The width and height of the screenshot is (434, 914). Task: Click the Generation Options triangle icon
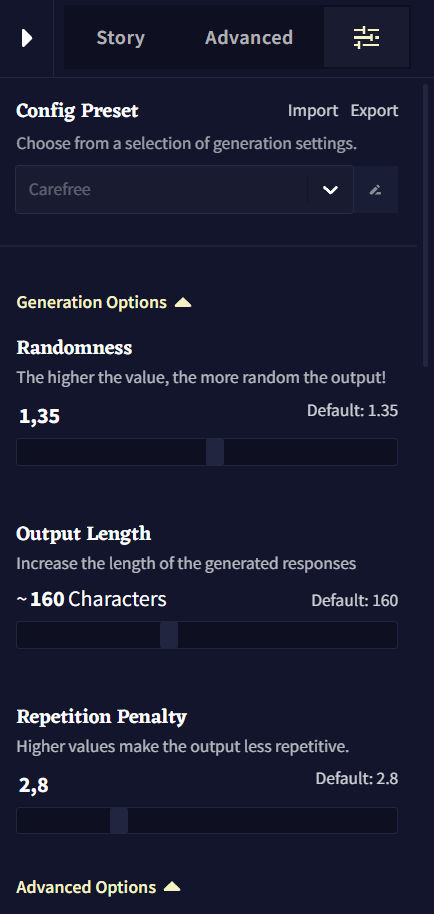click(x=183, y=303)
